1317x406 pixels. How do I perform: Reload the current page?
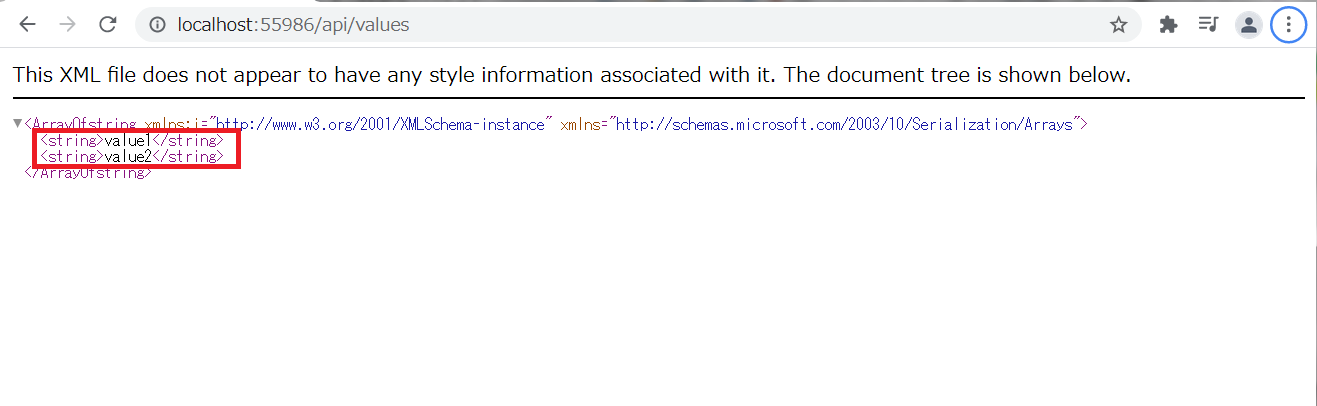(x=108, y=25)
